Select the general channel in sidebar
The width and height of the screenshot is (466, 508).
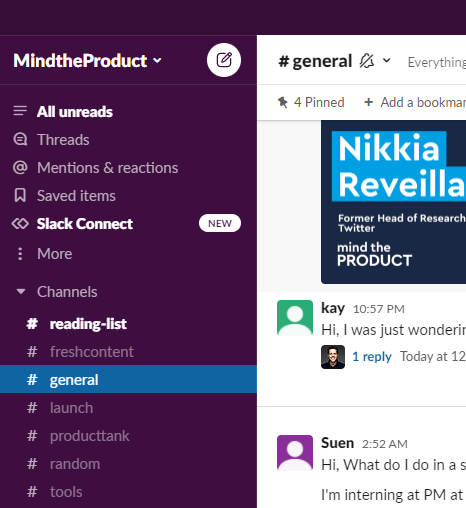pos(128,379)
